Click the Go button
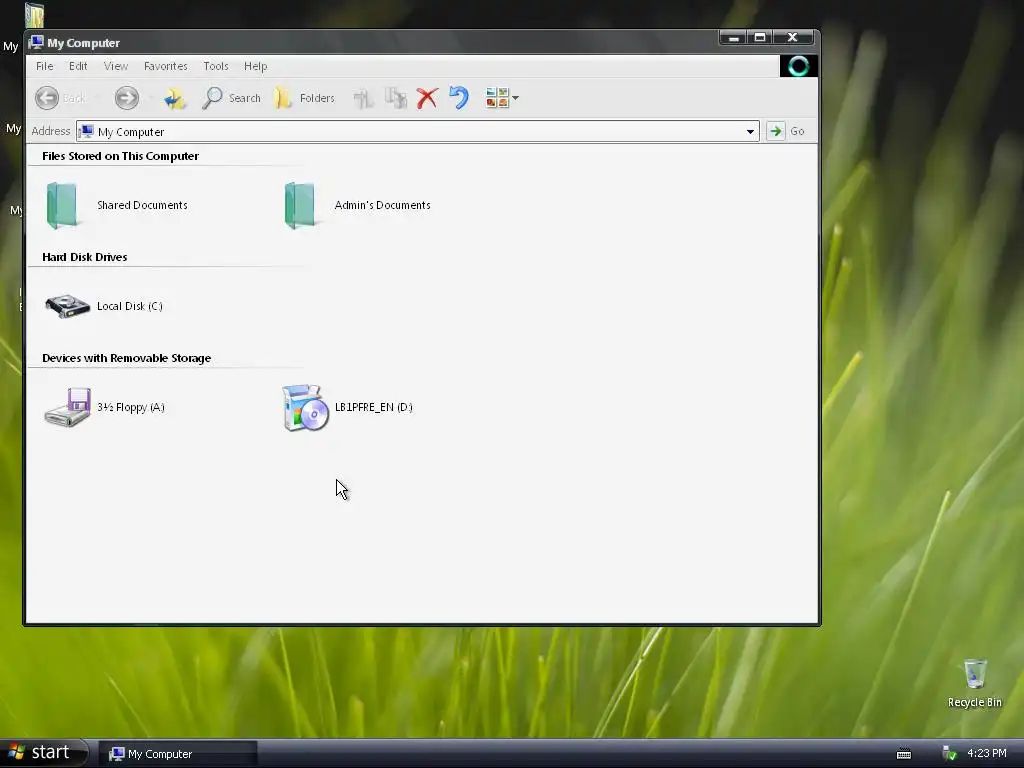The height and width of the screenshot is (768, 1024). [x=786, y=131]
